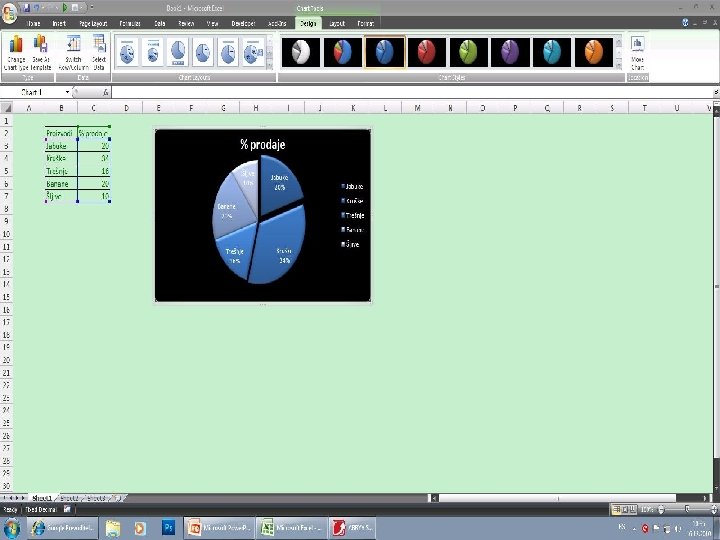Image resolution: width=720 pixels, height=540 pixels.
Task: Choose the white/gray pie chart style
Action: point(301,52)
